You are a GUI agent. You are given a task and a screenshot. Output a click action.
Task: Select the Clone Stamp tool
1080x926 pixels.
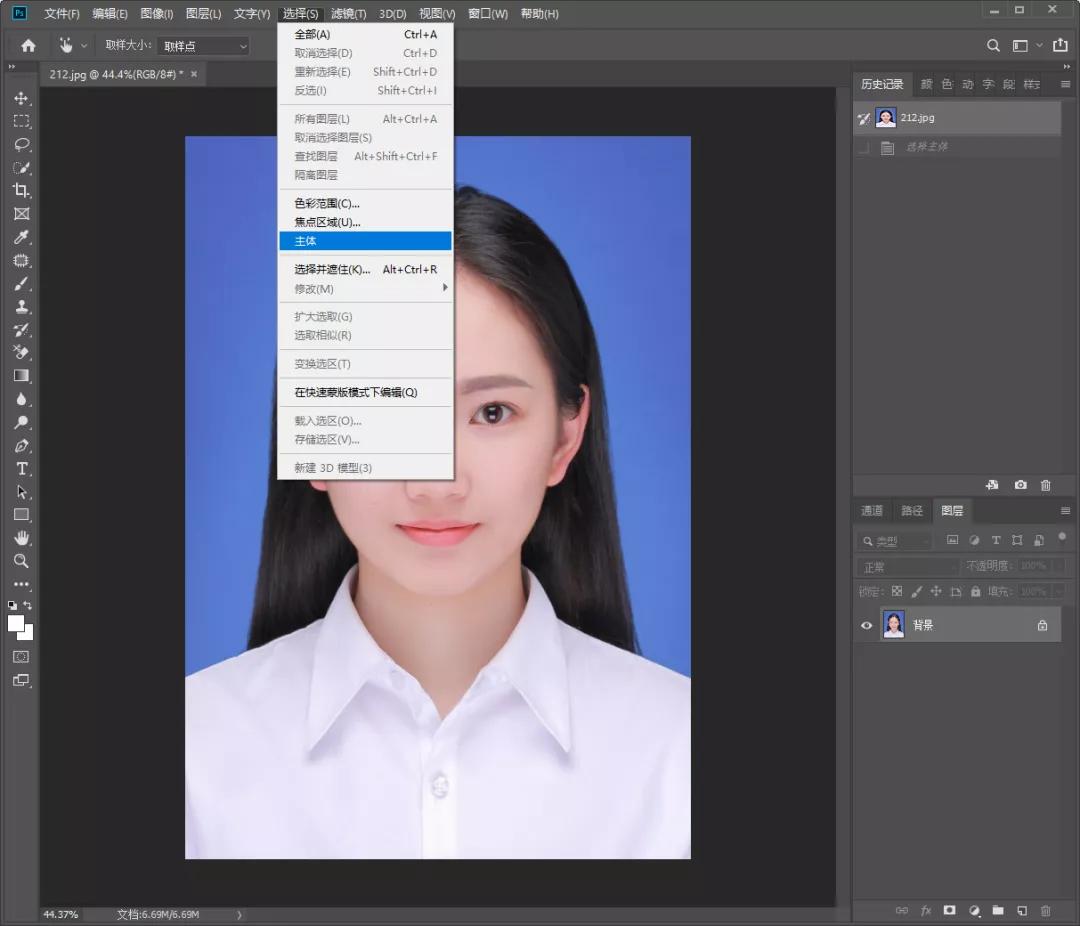[x=21, y=306]
